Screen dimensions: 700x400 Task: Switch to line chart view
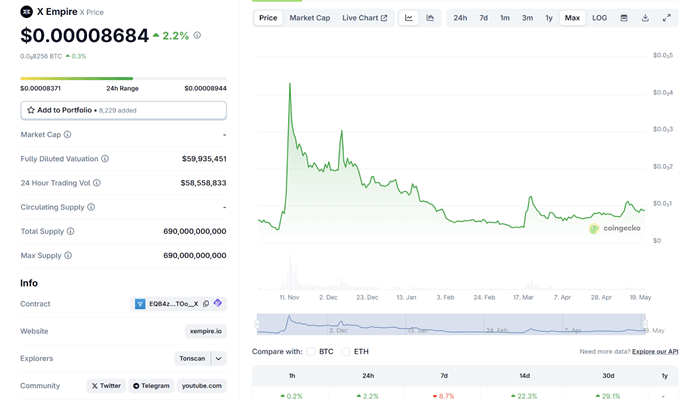pos(408,18)
